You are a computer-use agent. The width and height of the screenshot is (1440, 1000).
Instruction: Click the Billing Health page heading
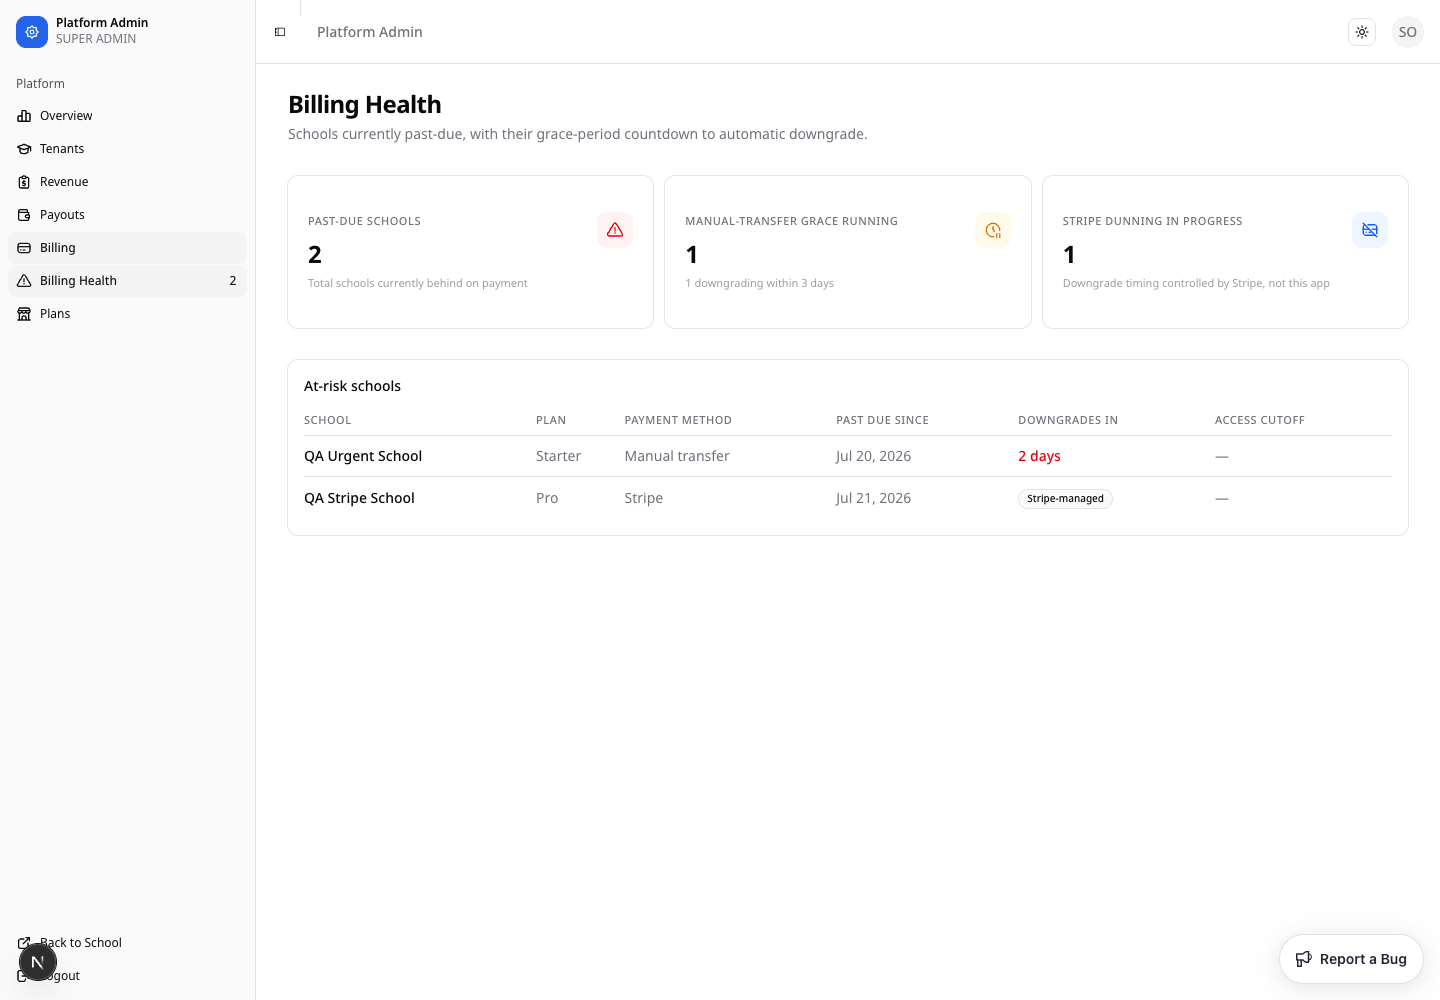365,104
